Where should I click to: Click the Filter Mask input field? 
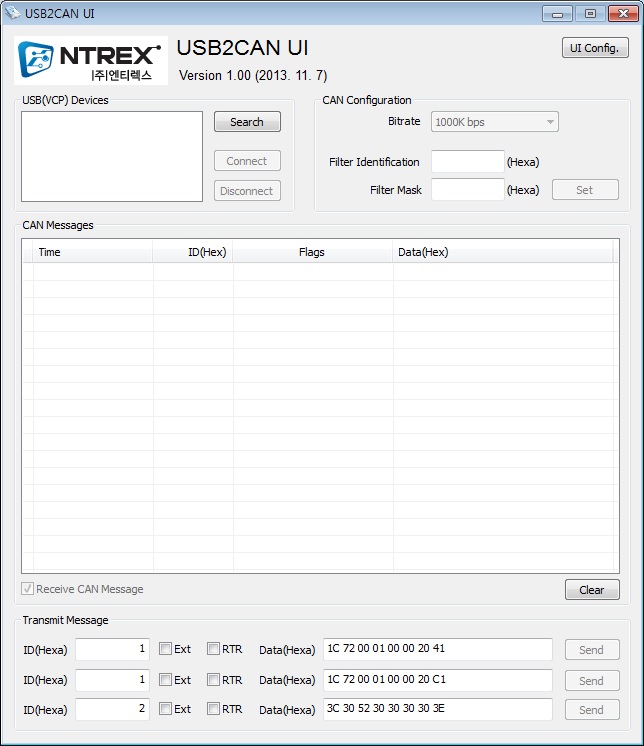pyautogui.click(x=468, y=190)
